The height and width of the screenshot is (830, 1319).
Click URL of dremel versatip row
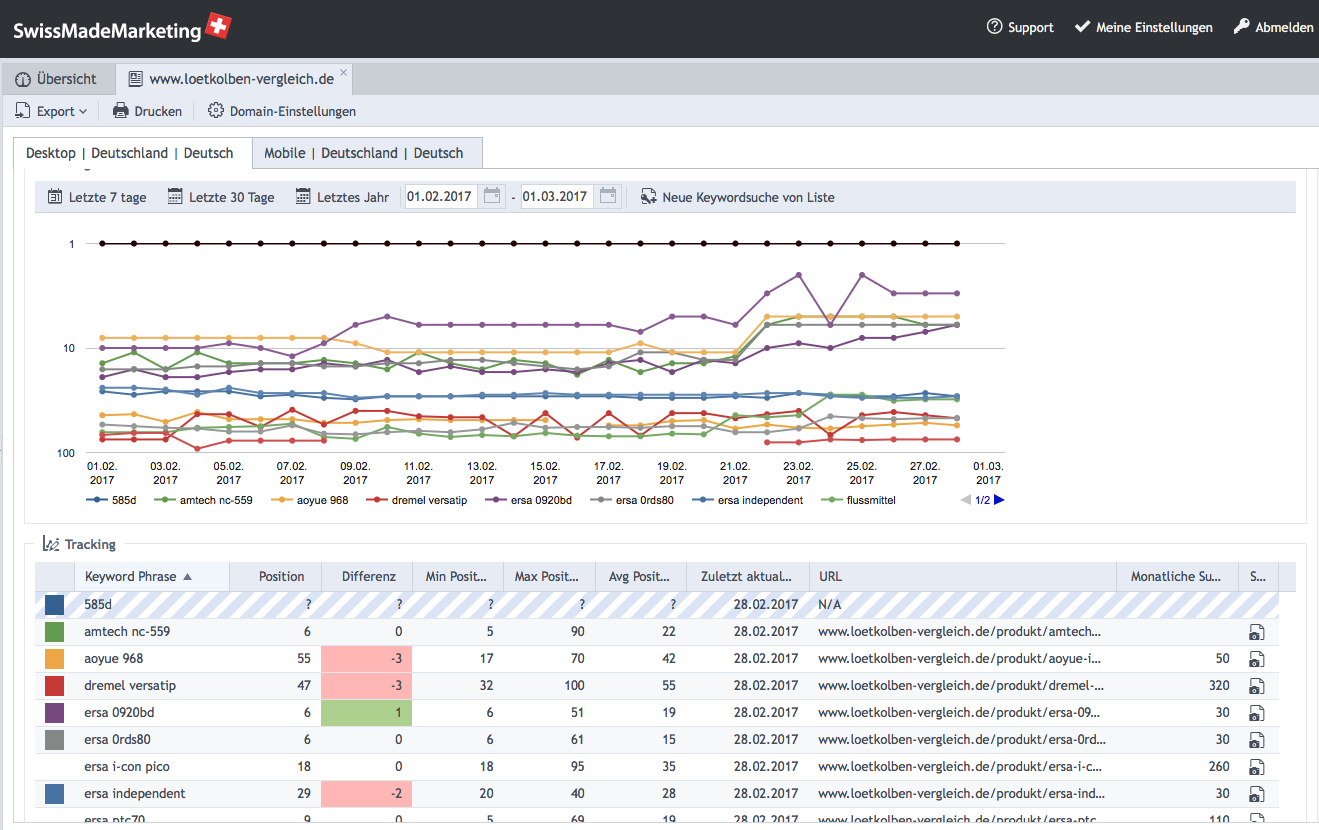[x=961, y=686]
